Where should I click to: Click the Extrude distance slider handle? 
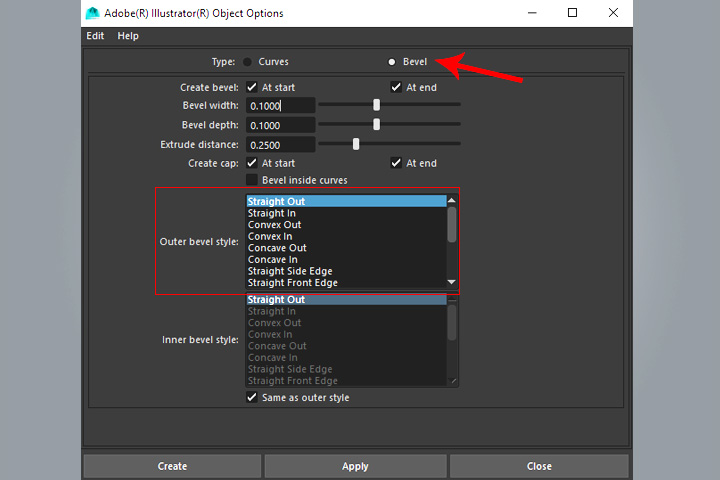pyautogui.click(x=356, y=144)
